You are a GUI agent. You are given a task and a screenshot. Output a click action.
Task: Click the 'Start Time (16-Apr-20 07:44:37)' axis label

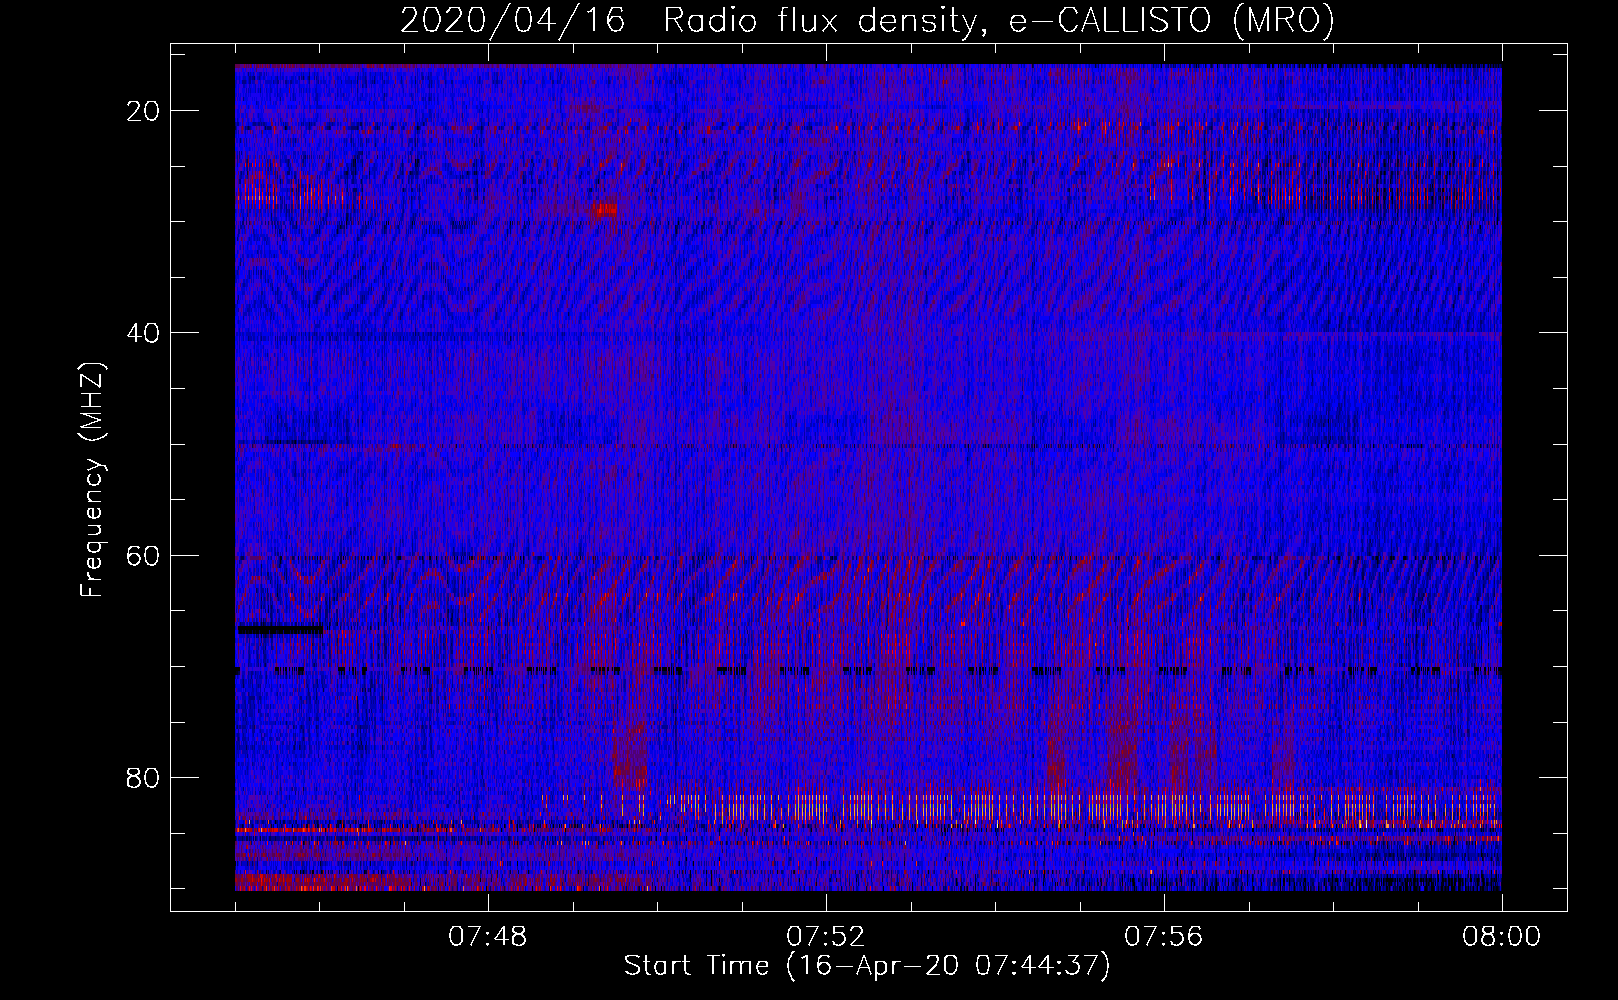(x=867, y=966)
